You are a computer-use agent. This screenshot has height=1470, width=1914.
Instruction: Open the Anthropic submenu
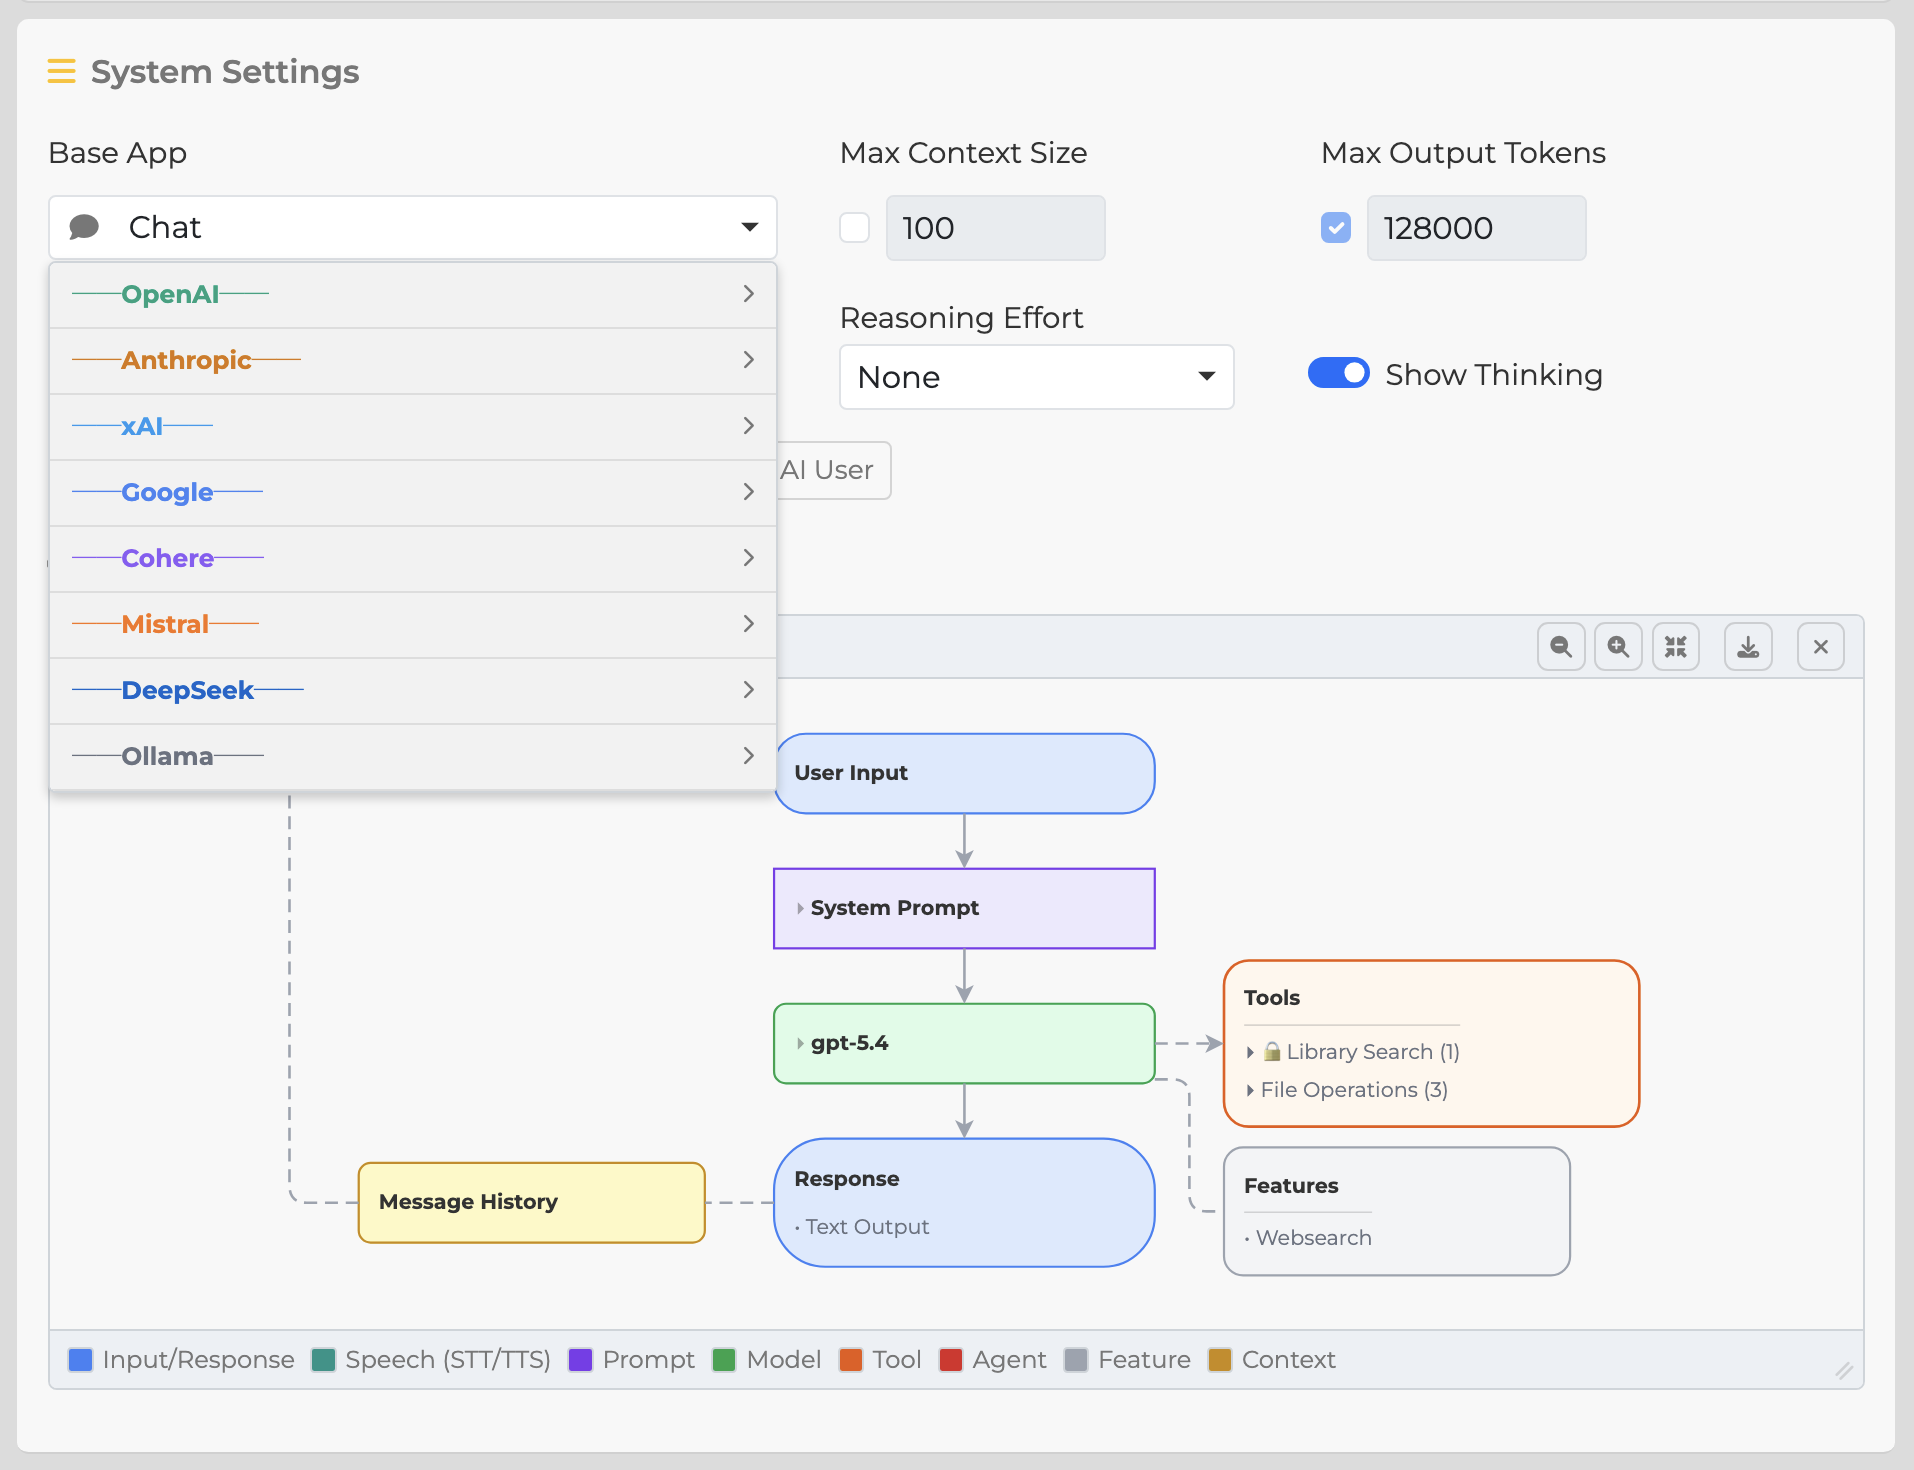click(x=413, y=360)
